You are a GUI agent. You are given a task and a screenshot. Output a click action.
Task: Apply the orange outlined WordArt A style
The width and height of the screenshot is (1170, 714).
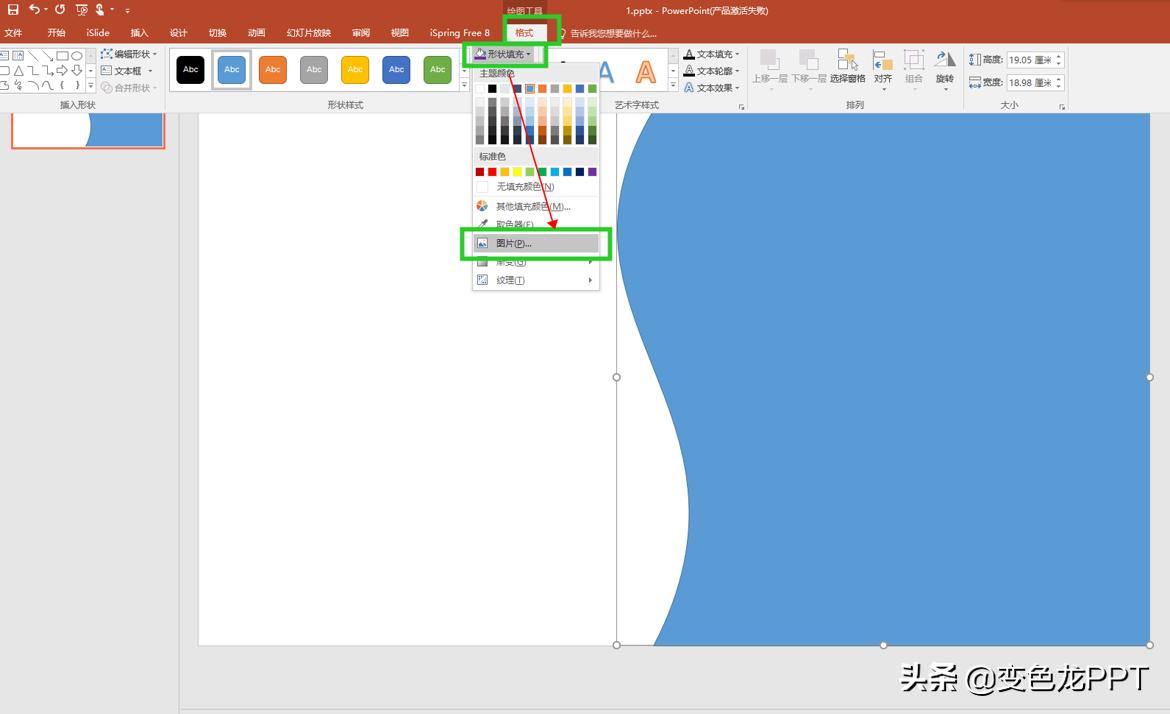point(645,72)
